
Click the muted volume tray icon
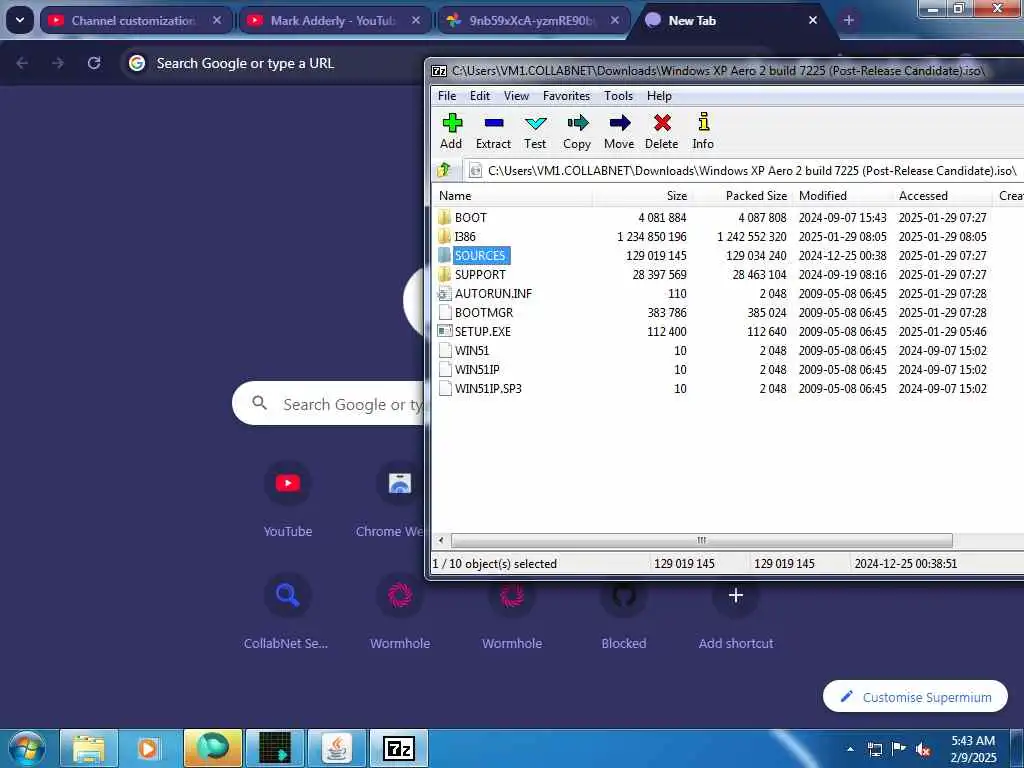point(923,750)
